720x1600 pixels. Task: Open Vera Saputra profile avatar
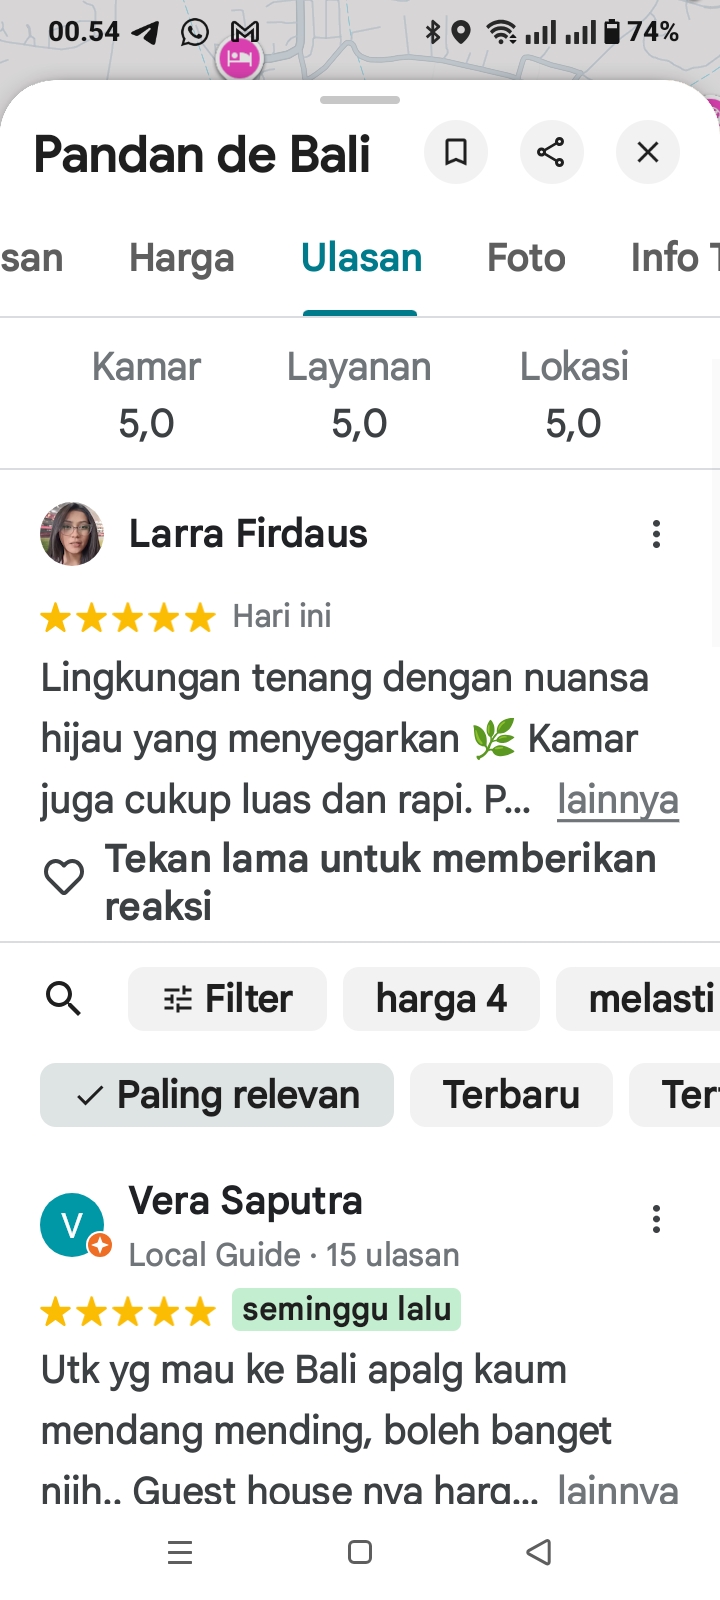72,1224
